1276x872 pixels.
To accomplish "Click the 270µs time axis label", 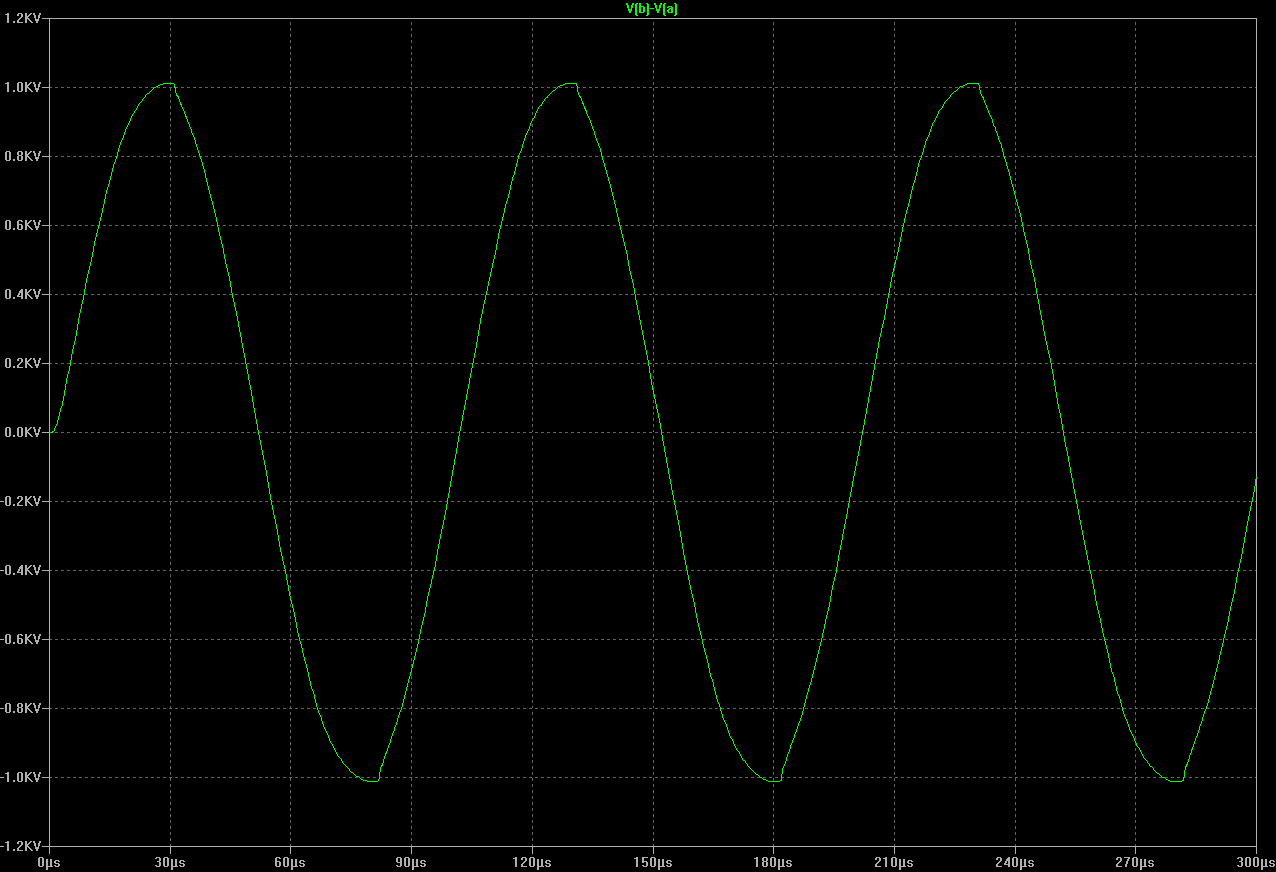I will pyautogui.click(x=1135, y=861).
